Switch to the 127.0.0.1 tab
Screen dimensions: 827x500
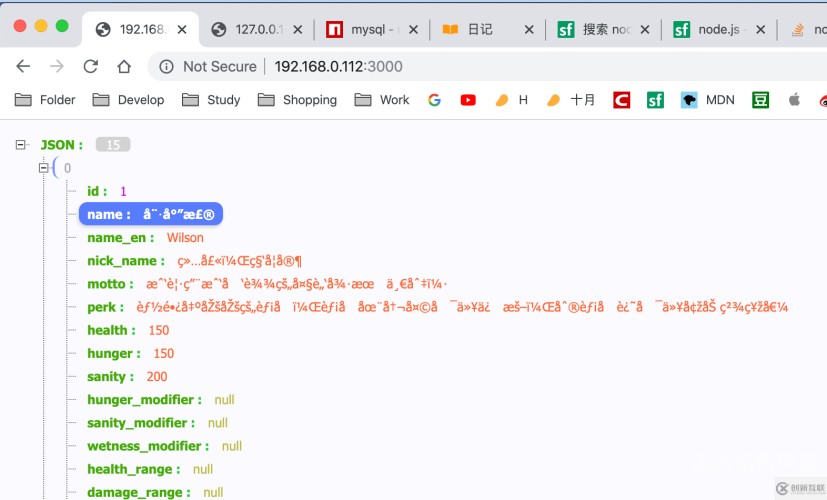tap(256, 30)
